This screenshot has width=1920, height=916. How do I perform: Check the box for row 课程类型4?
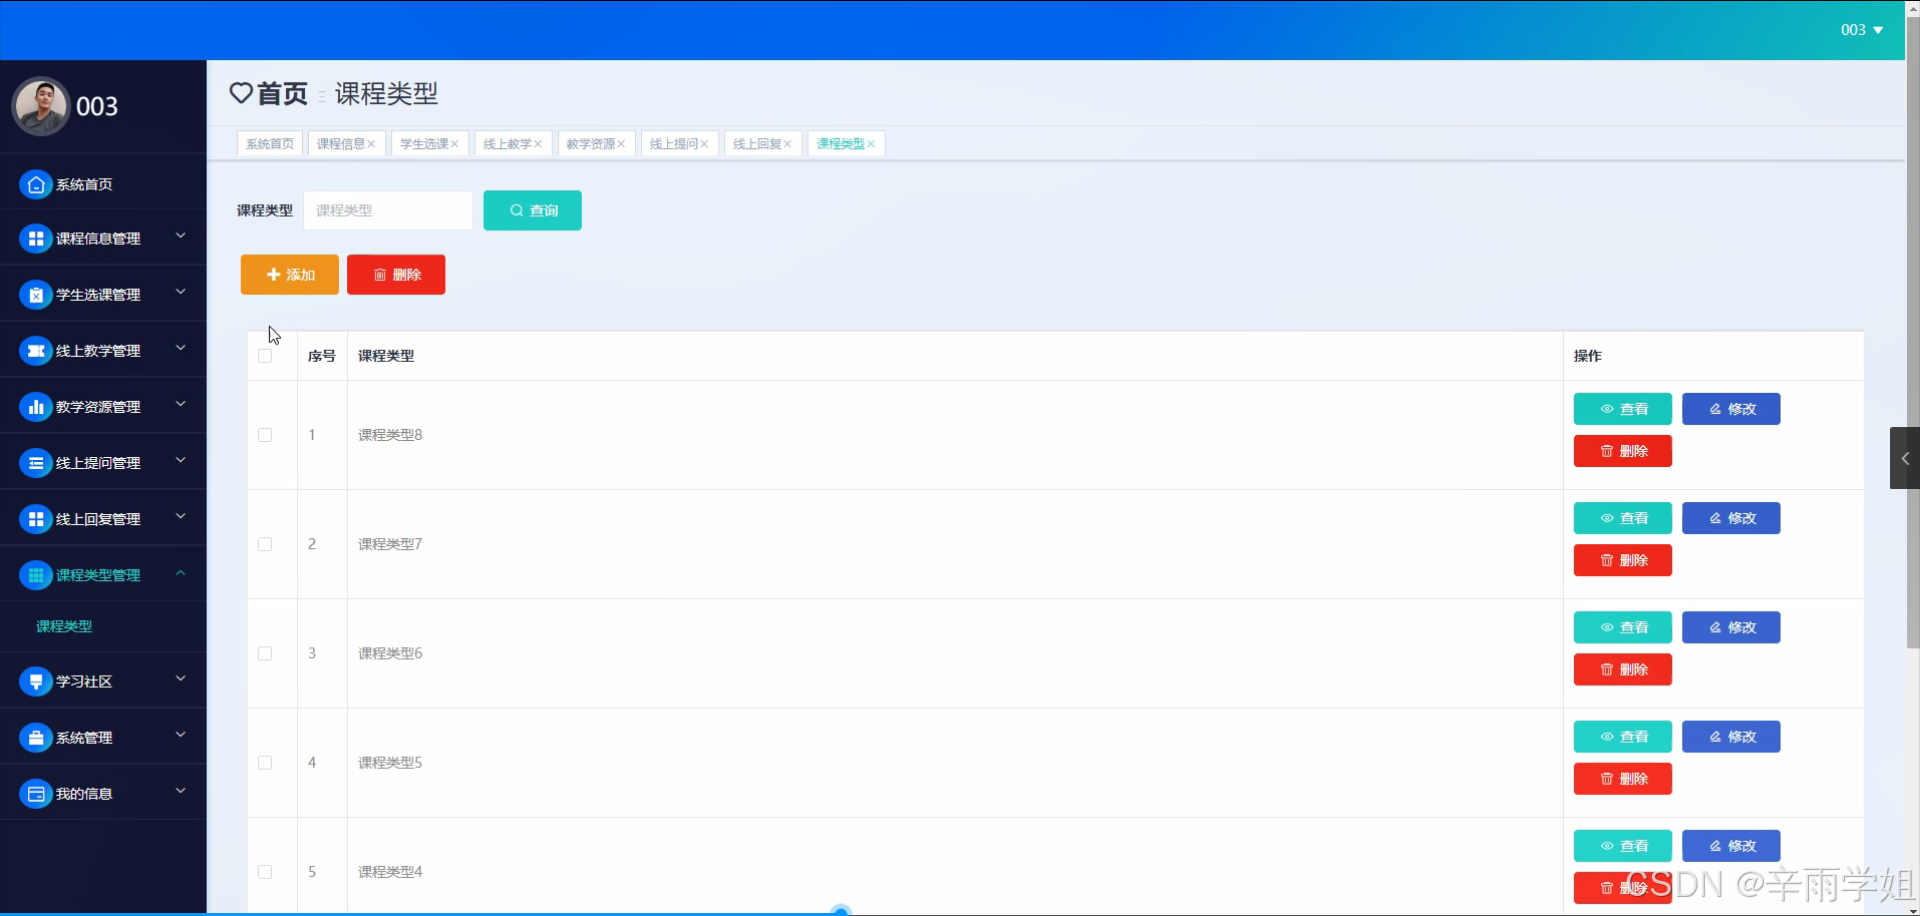tap(265, 872)
